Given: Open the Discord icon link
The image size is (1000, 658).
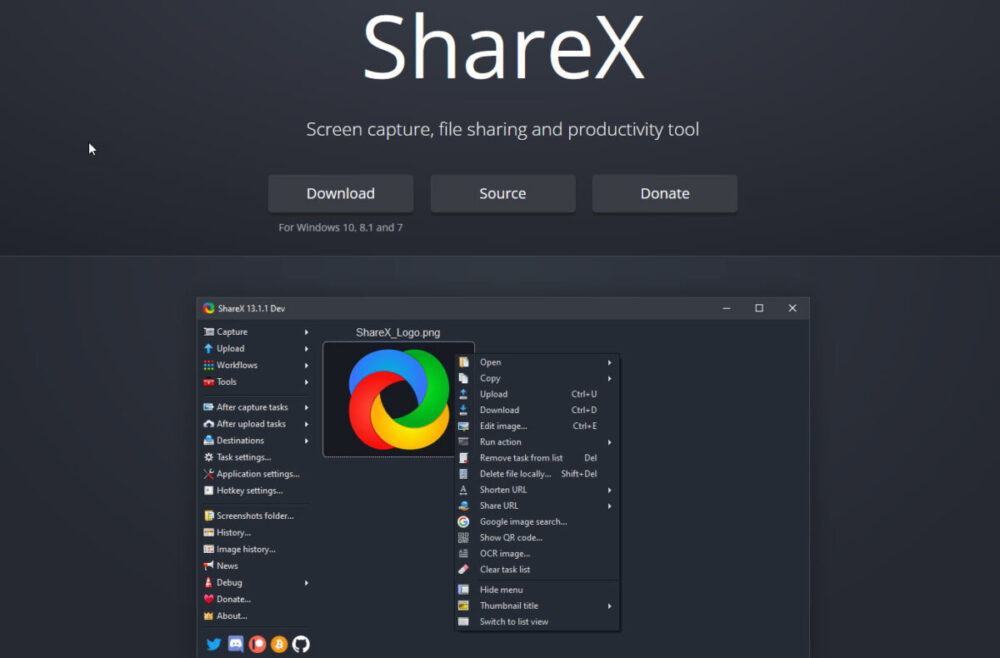Looking at the screenshot, I should 235,644.
